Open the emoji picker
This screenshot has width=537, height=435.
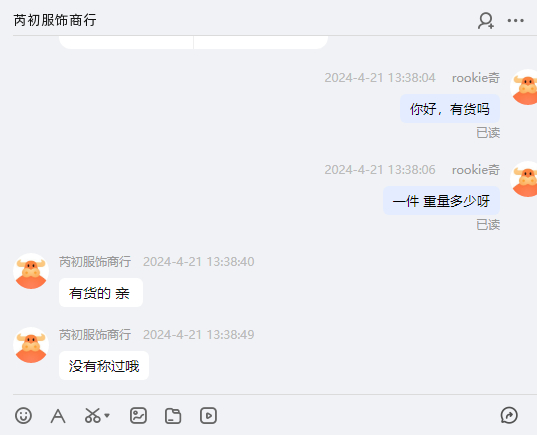(x=23, y=416)
